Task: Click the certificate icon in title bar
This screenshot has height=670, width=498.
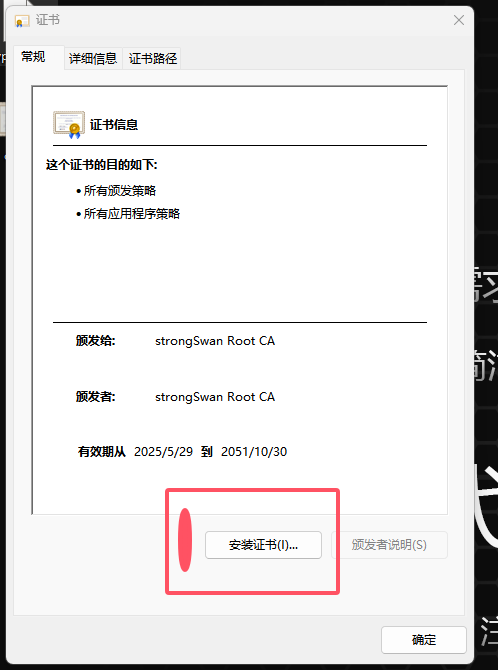Action: coord(22,21)
